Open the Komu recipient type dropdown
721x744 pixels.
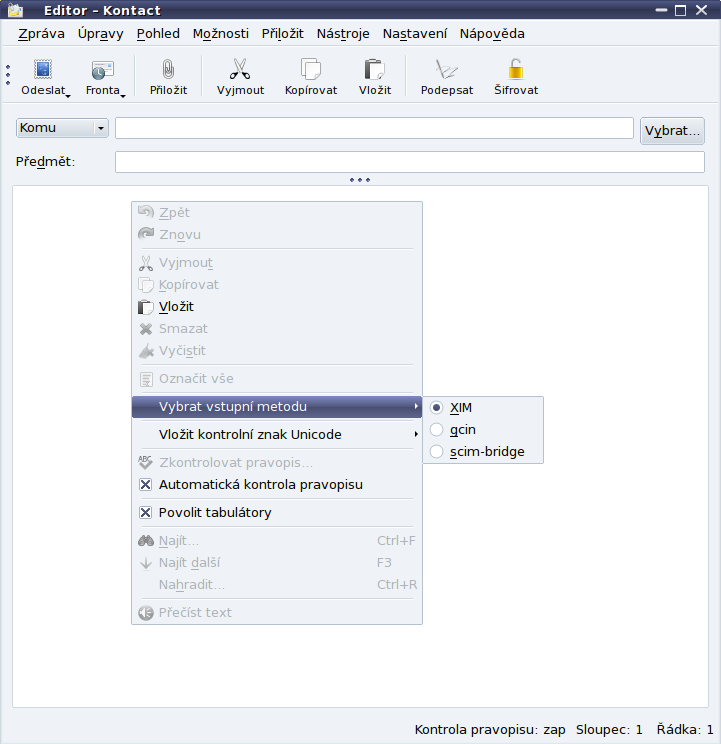[x=62, y=128]
